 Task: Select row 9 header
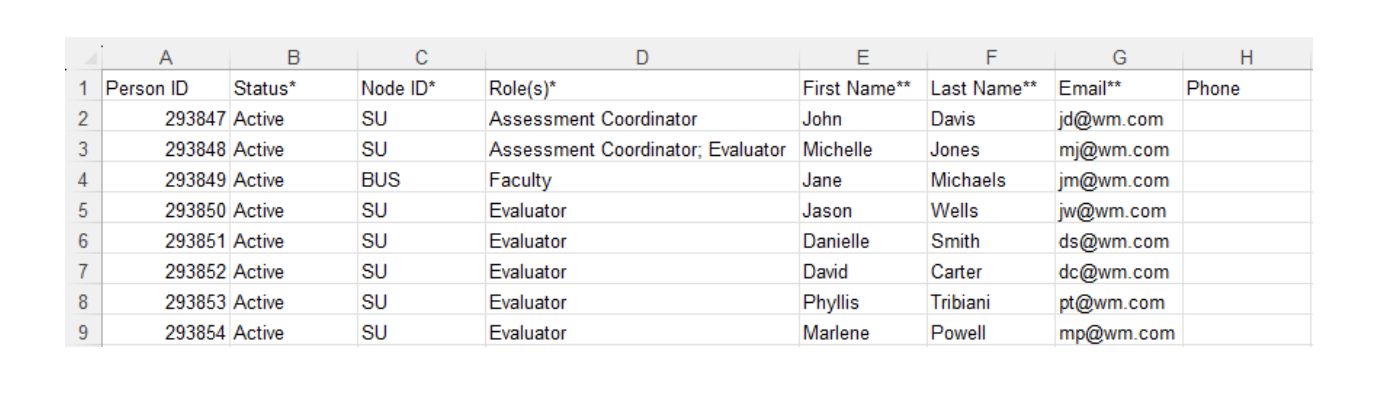point(83,333)
